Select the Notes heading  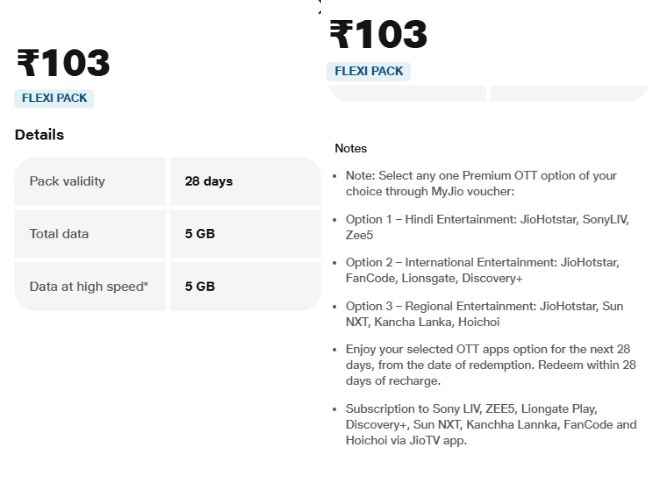click(351, 148)
